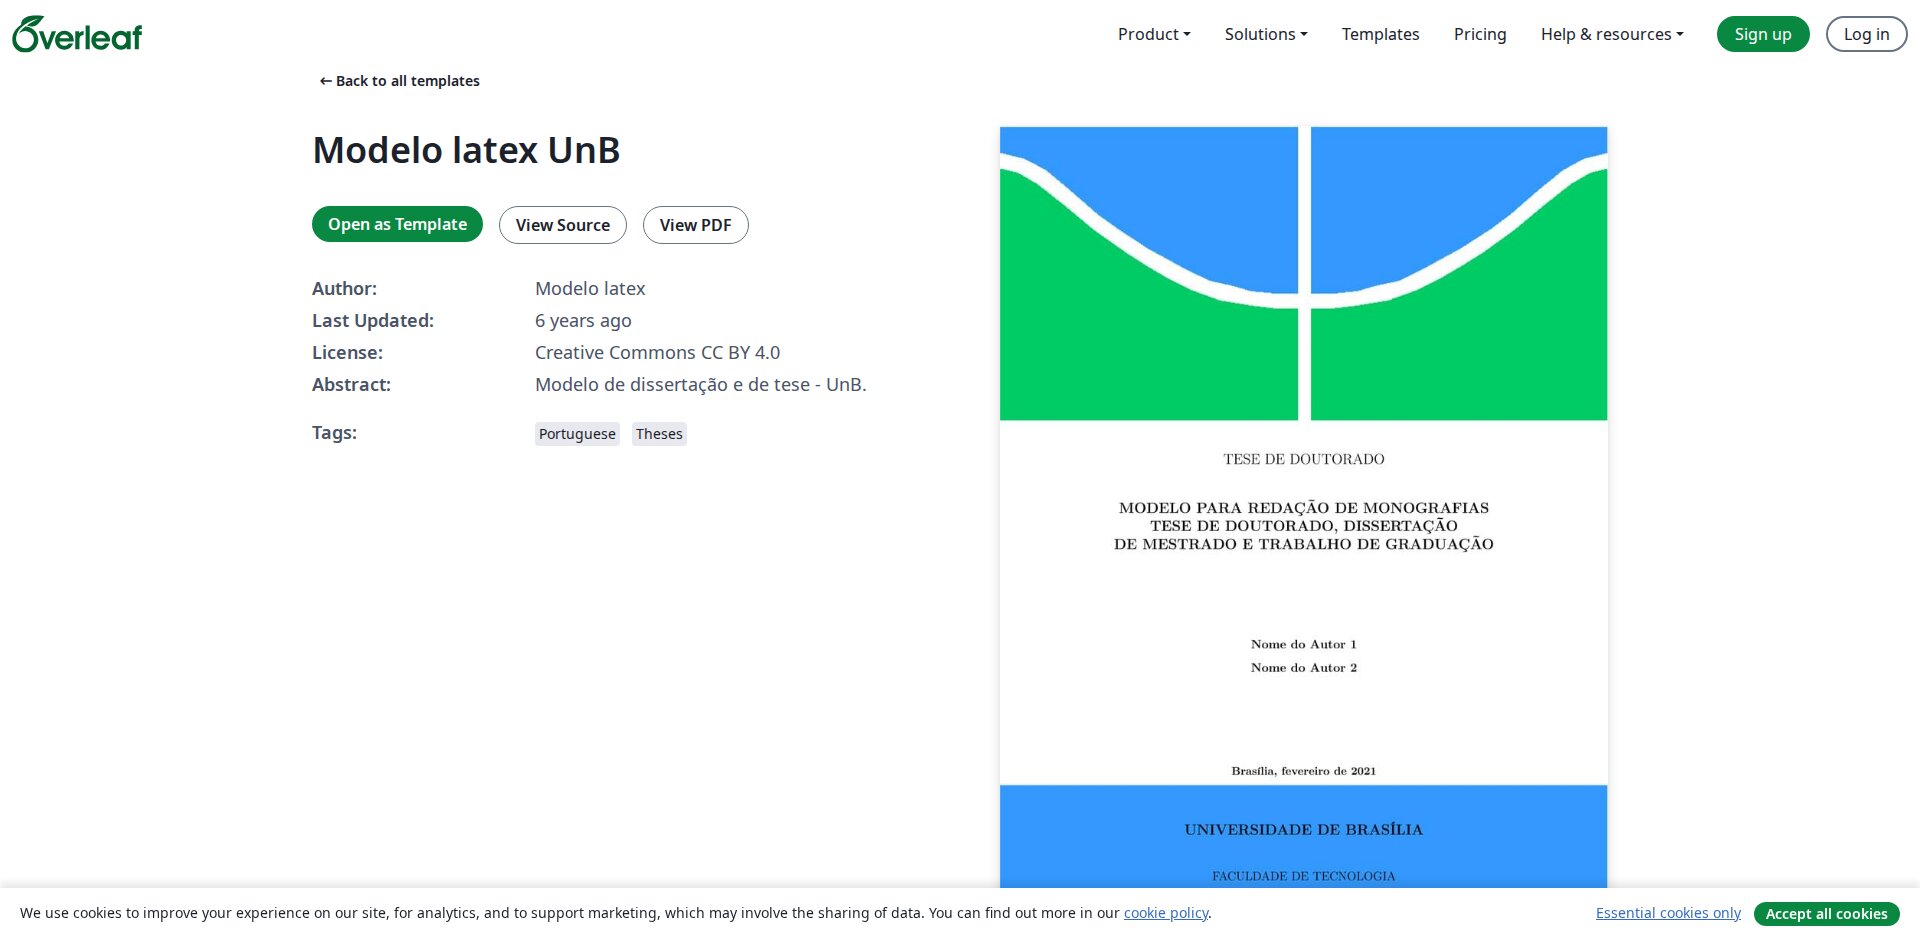Click the '6 years ago' value
This screenshot has height=938, width=1920.
point(583,320)
